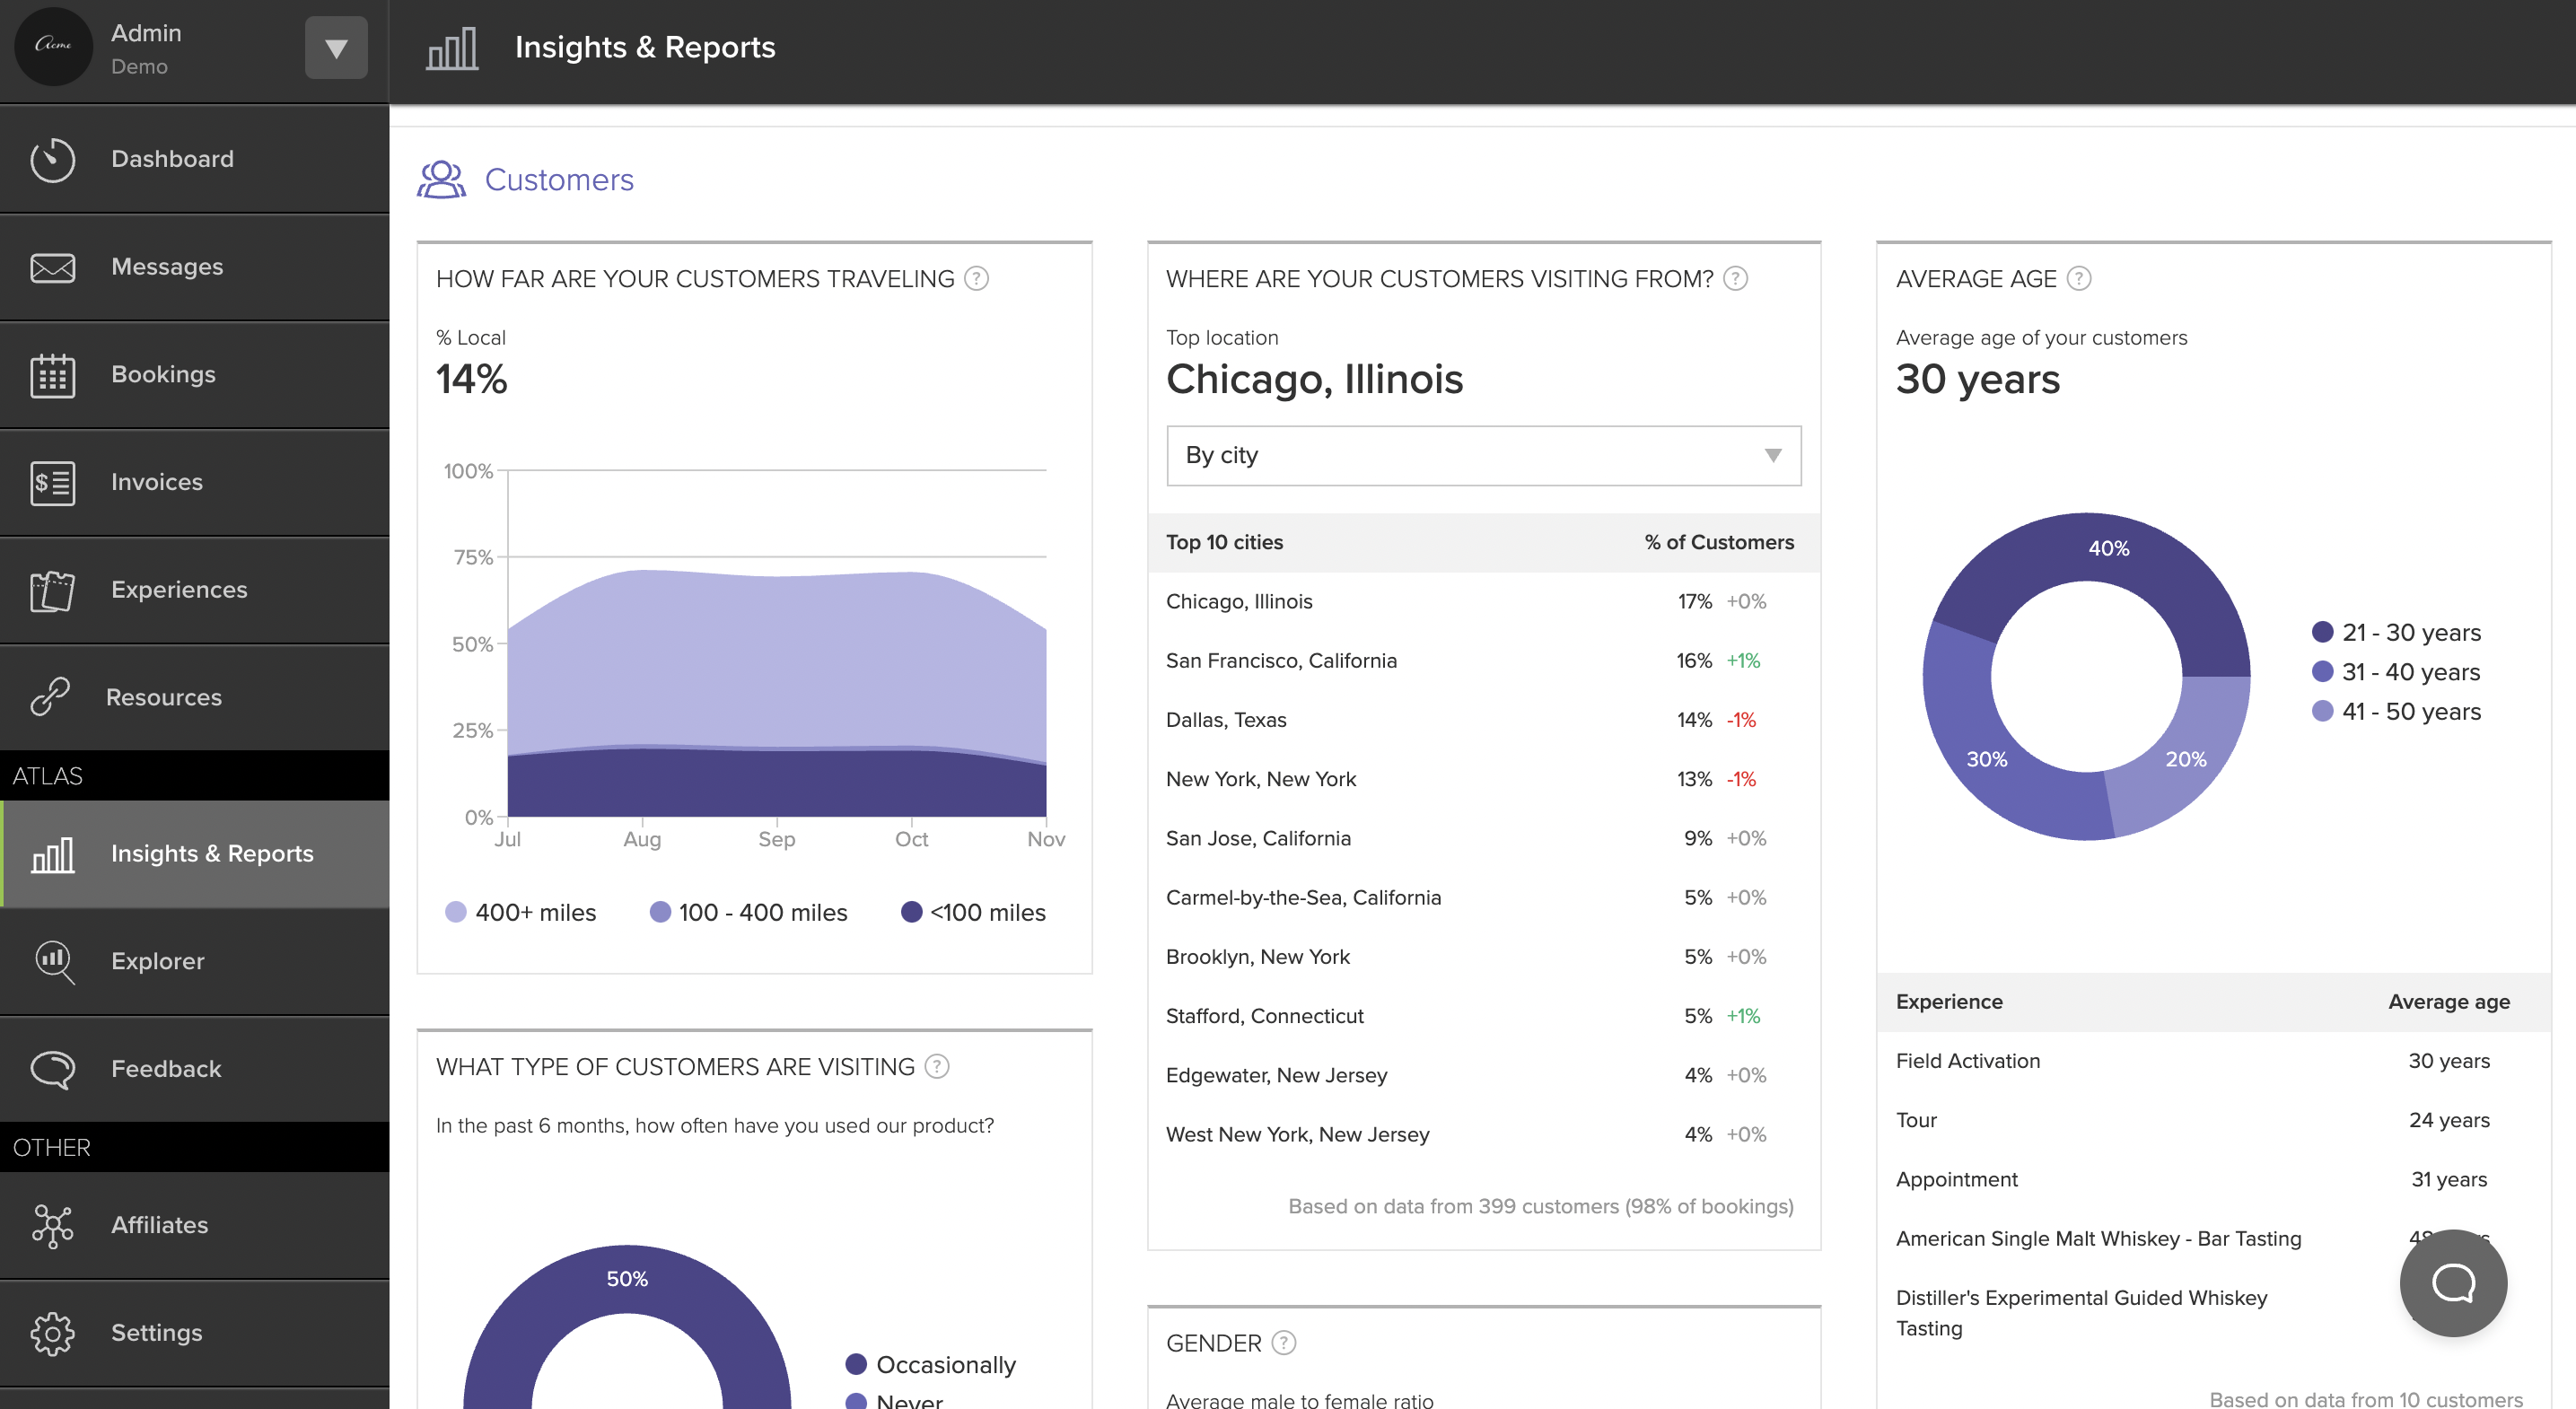Click the Invoices icon in the sidebar
Screen dimensions: 2576x1409
53,482
